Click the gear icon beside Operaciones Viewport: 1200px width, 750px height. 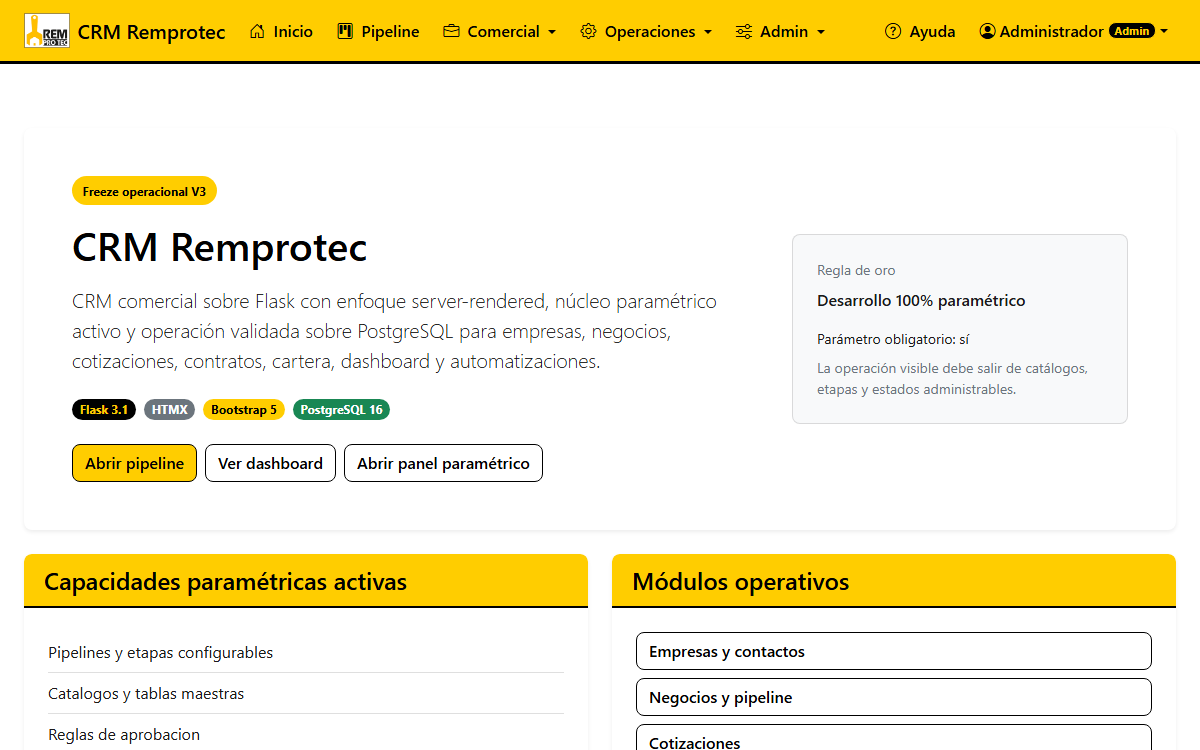(x=588, y=31)
